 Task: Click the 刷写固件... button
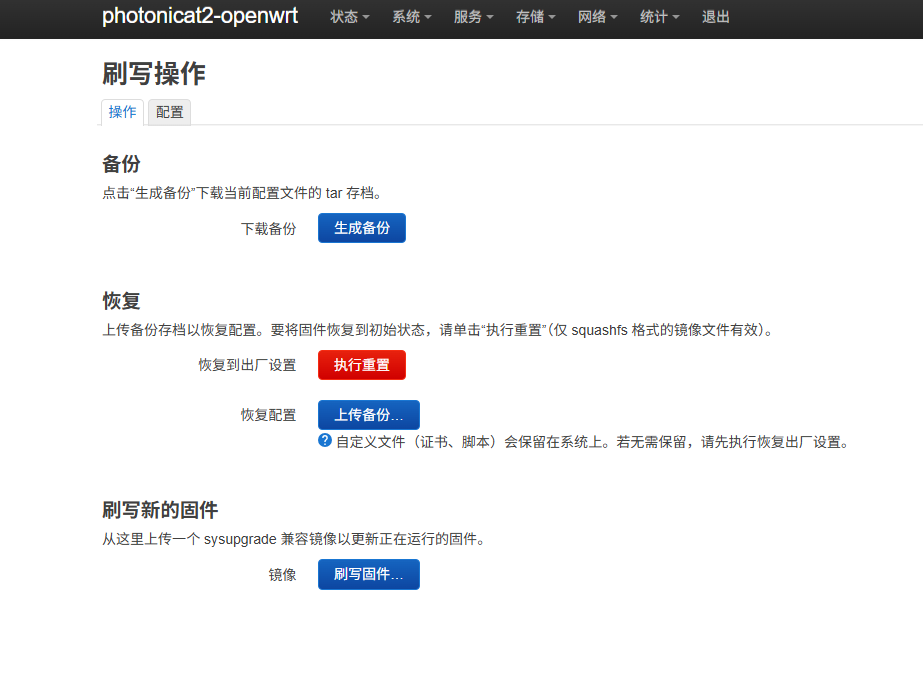[368, 574]
